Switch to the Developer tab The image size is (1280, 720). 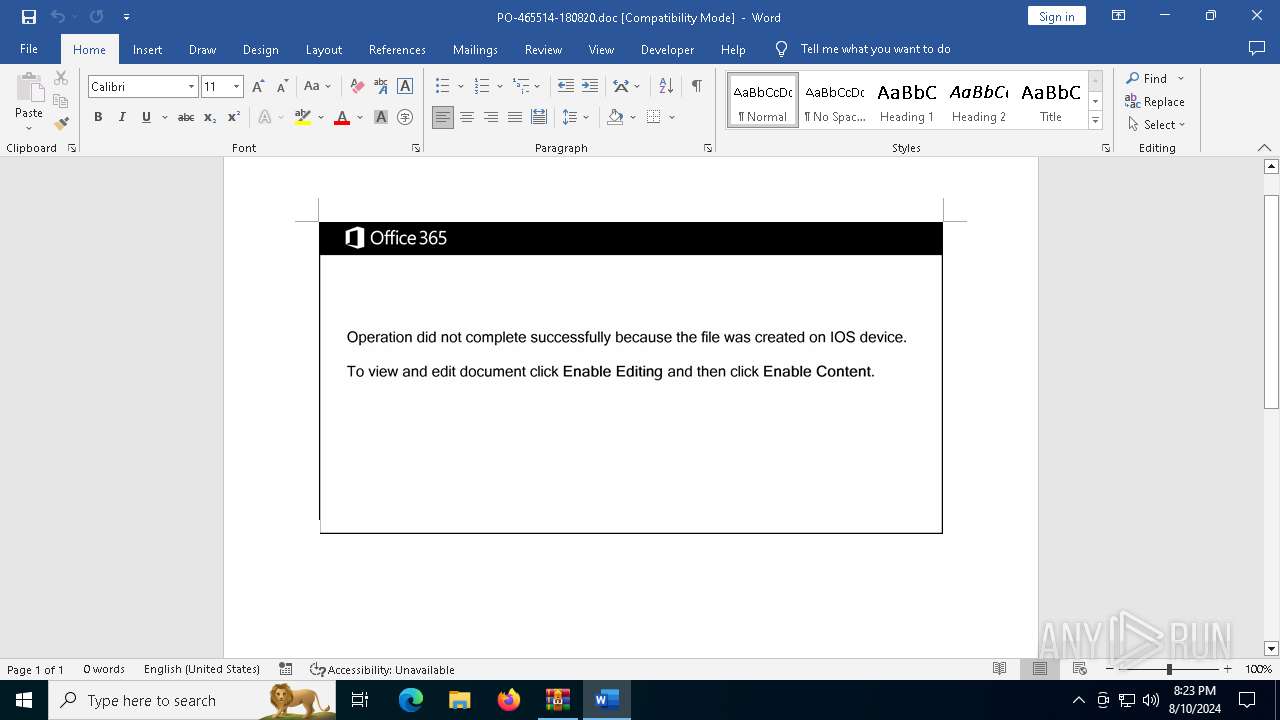(667, 49)
